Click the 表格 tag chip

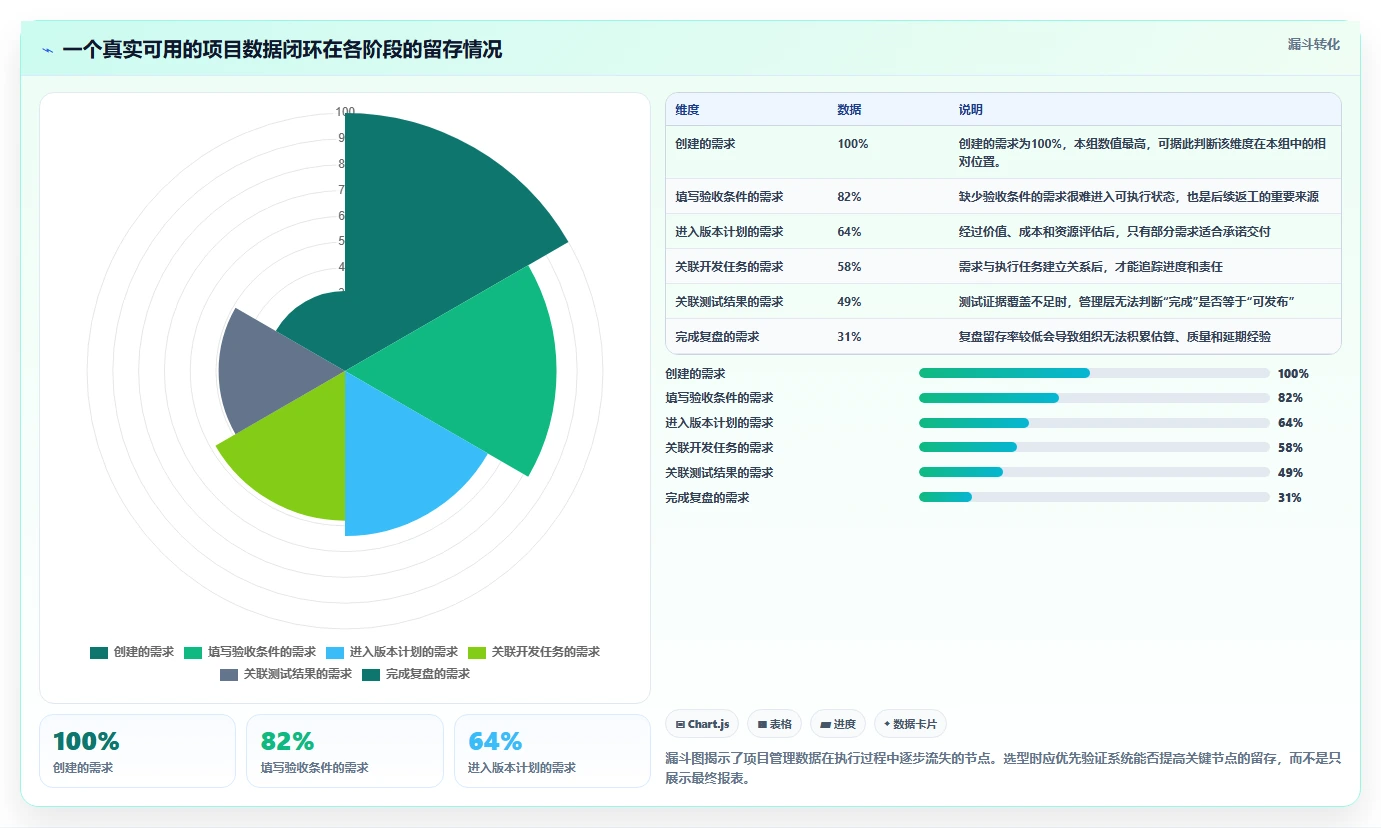774,724
